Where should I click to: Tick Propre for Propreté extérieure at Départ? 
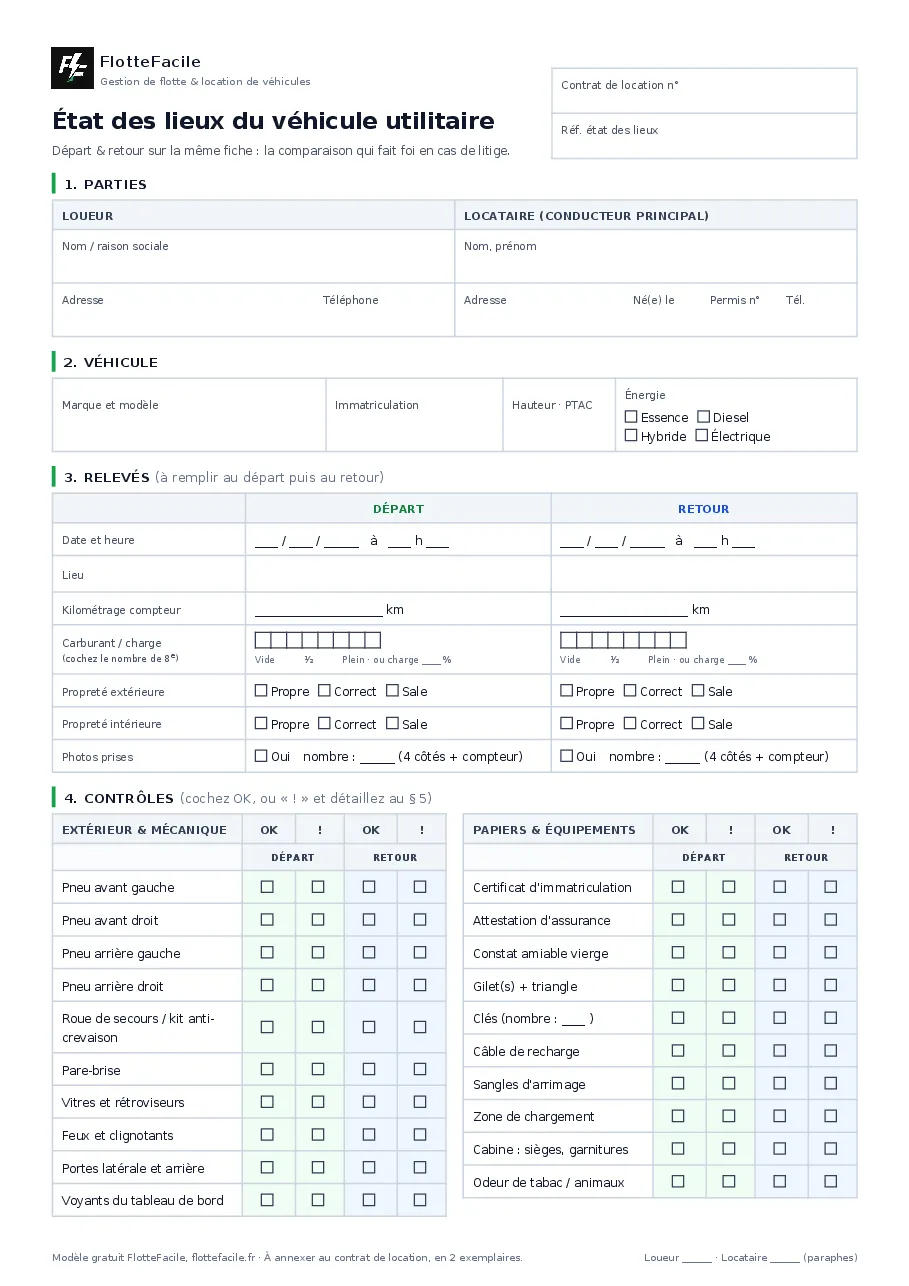tap(261, 691)
